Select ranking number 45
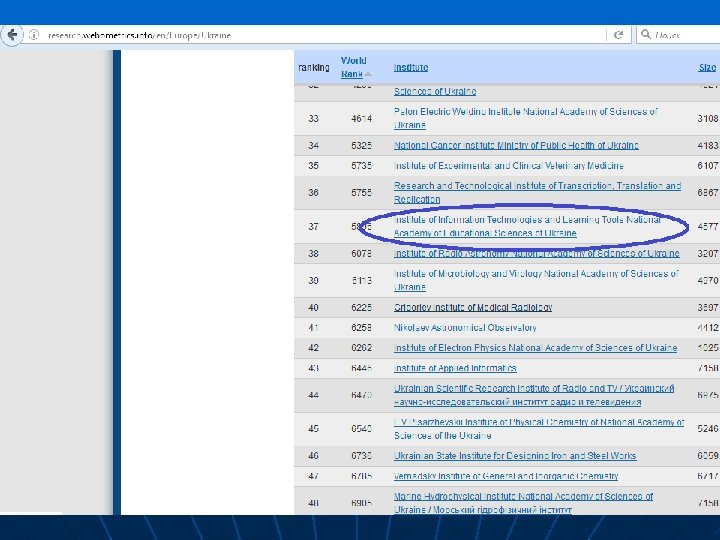 [313, 429]
